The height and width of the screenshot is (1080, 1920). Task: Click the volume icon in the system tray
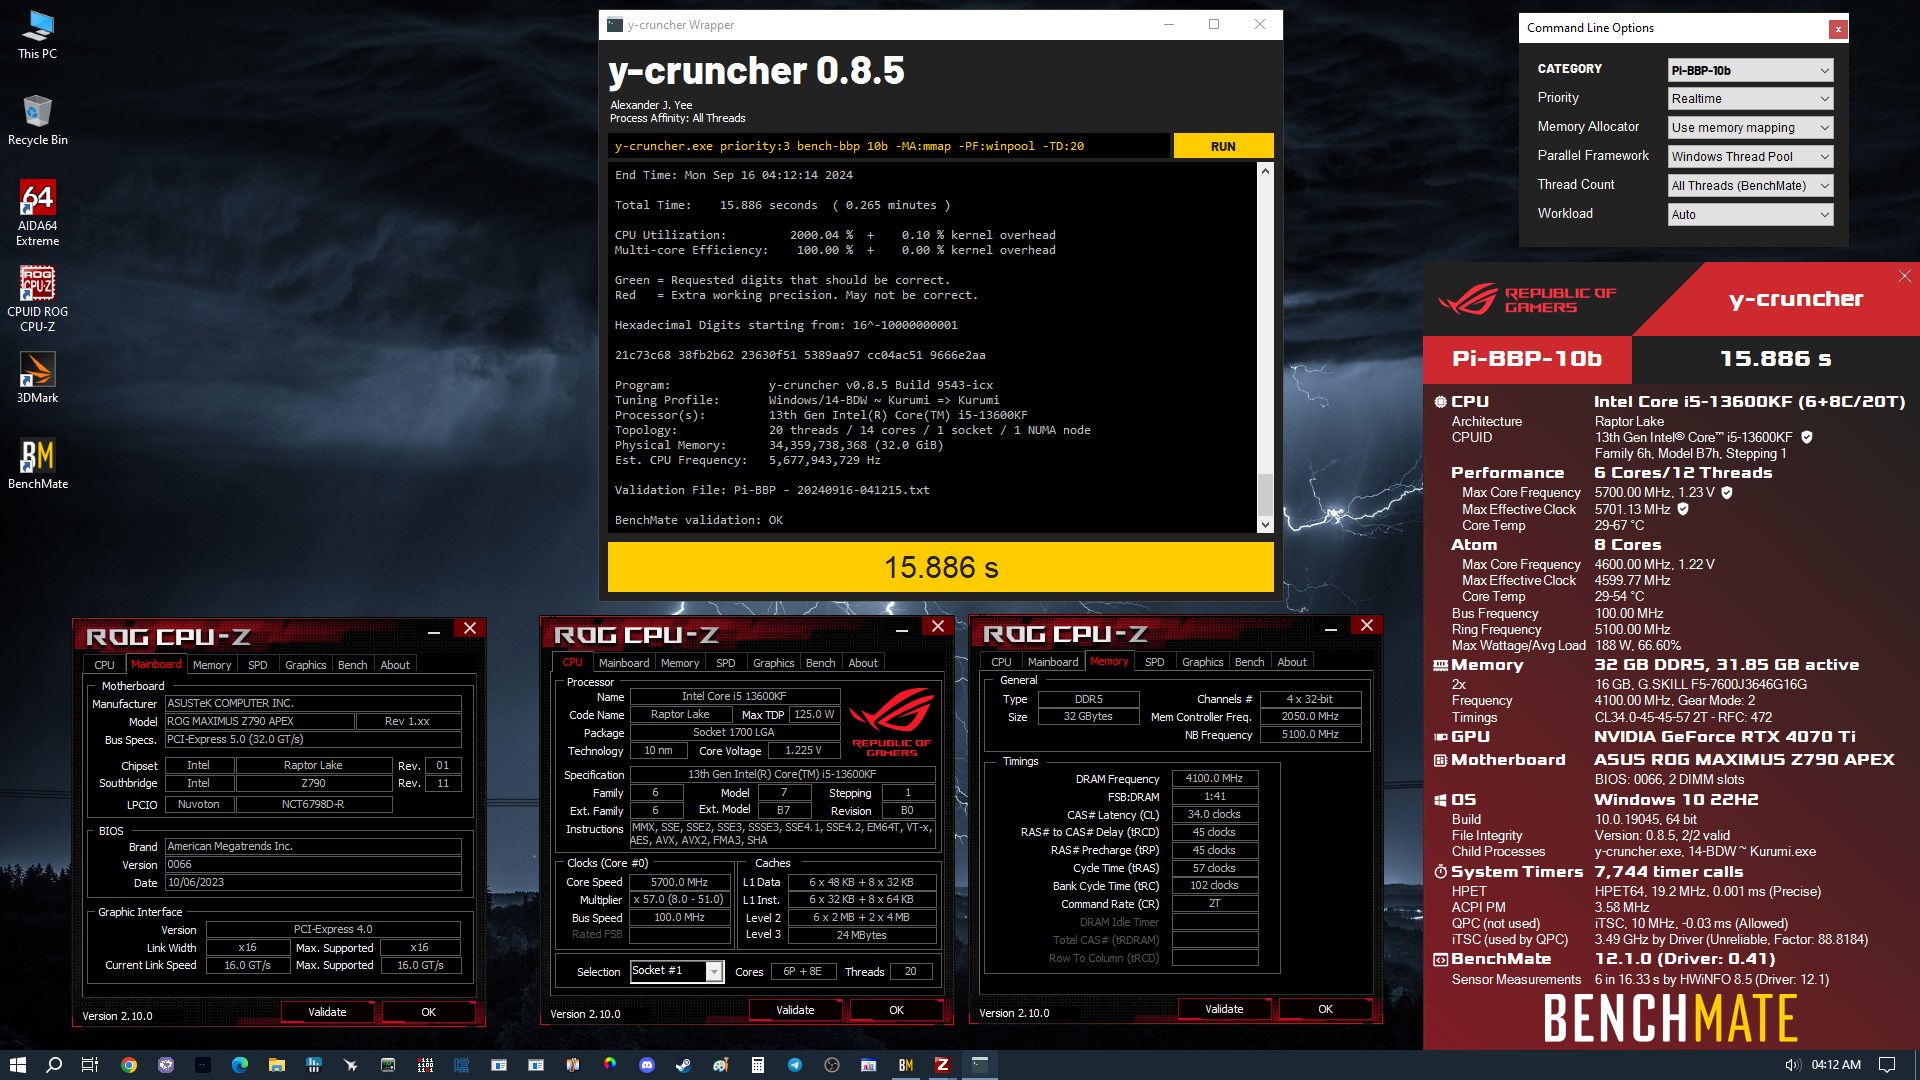pos(1792,1065)
